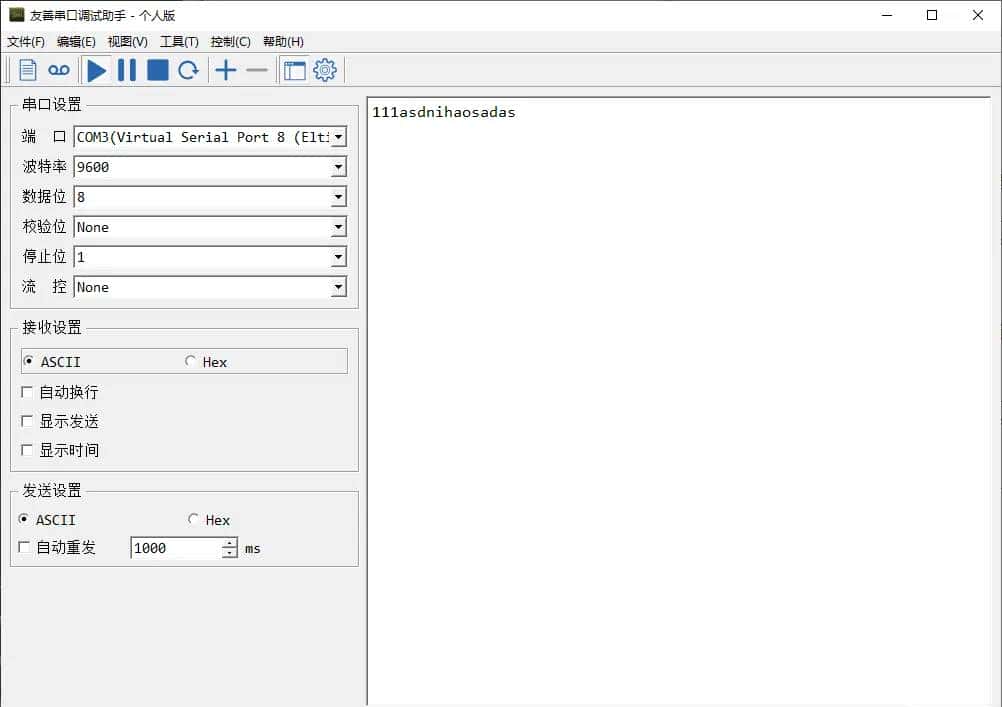Click the 串口设置 group title
Screen dimensions: 1002x707
point(52,104)
